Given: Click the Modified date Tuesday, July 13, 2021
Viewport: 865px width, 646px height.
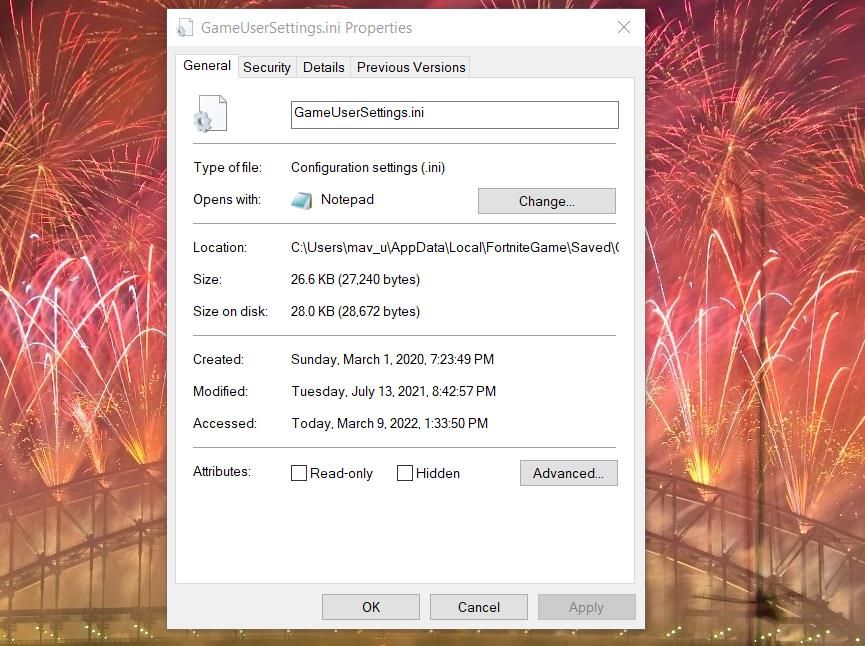Looking at the screenshot, I should [x=393, y=392].
